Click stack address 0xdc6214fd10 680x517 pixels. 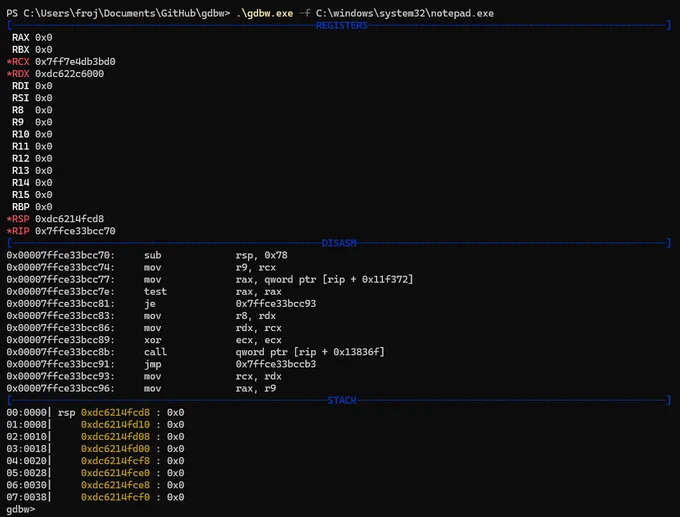click(x=115, y=425)
